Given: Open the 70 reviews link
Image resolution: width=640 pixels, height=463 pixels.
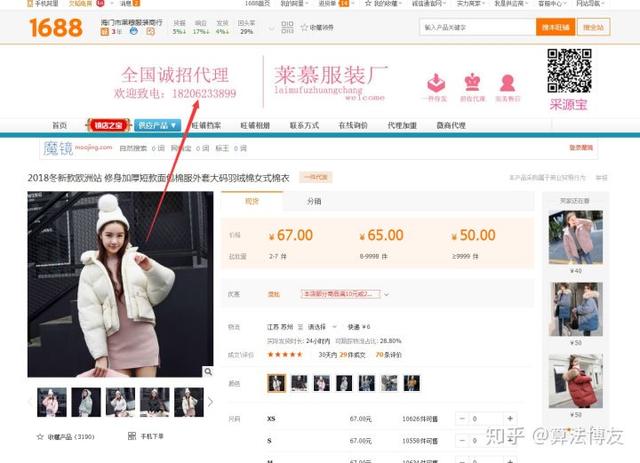Looking at the screenshot, I should (389, 355).
